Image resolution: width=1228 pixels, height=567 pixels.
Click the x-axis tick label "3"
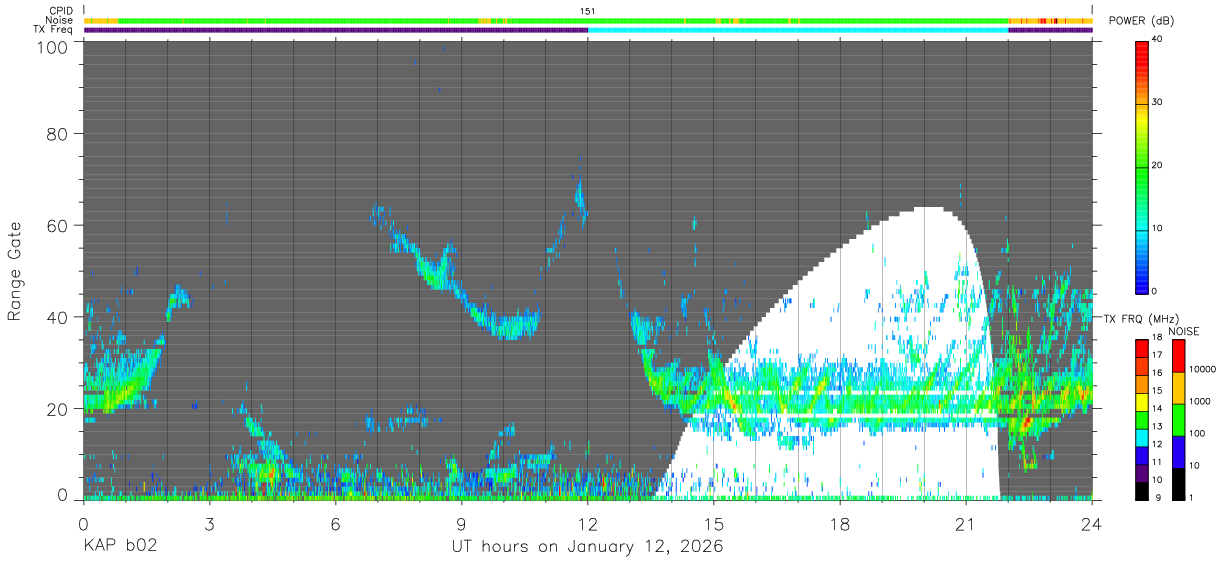(x=209, y=523)
